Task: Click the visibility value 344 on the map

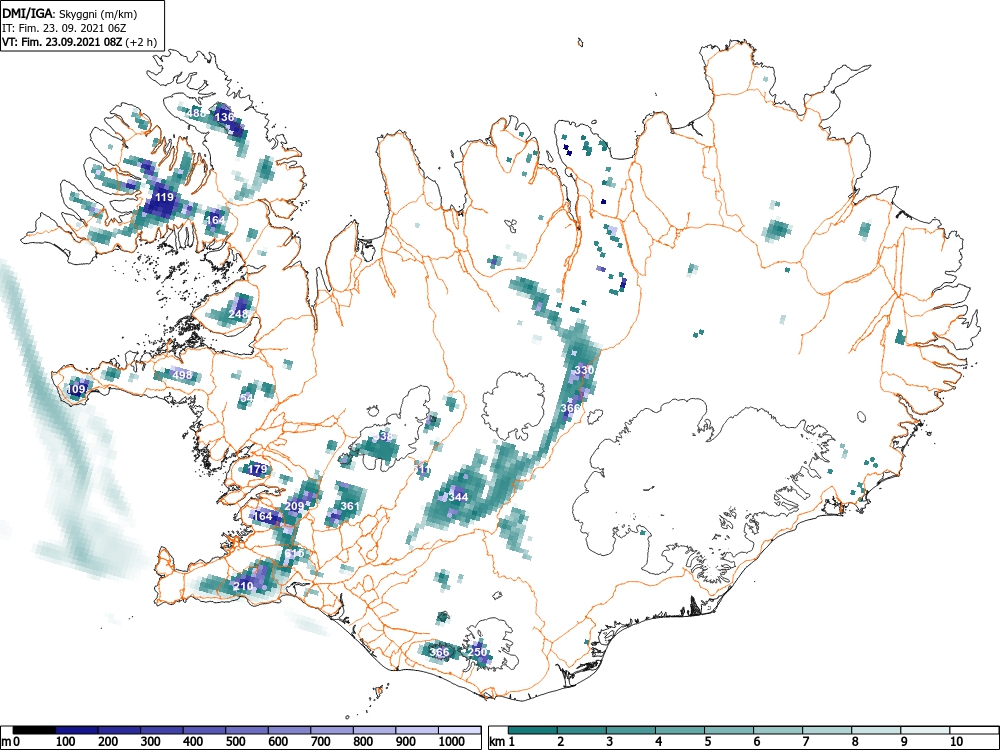Action: tap(458, 497)
